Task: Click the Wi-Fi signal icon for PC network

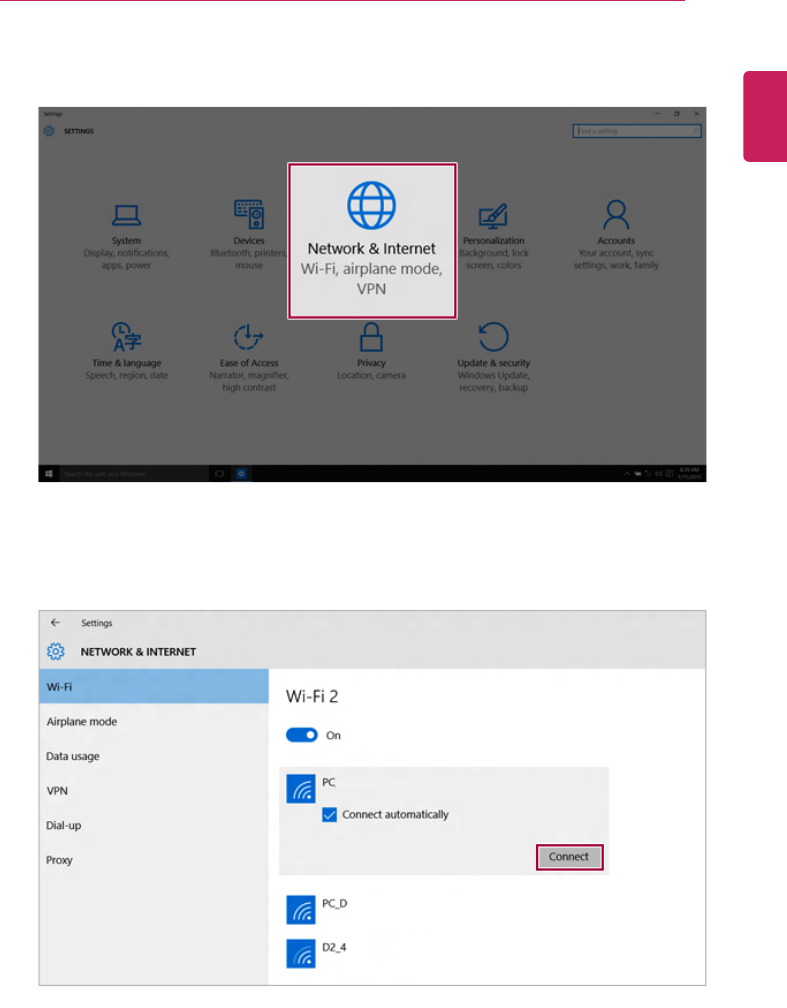Action: click(x=301, y=788)
